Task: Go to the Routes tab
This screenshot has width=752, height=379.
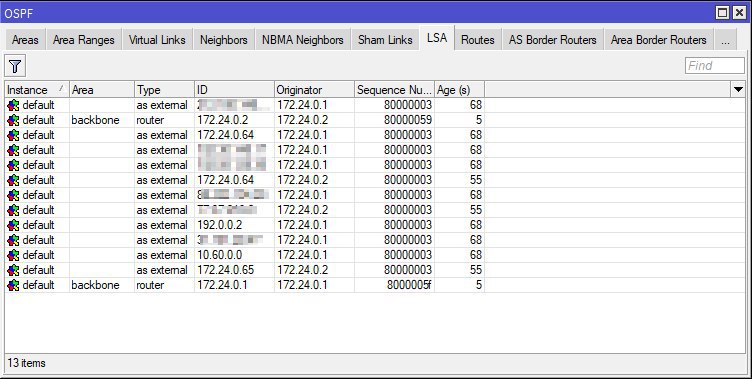Action: click(478, 40)
